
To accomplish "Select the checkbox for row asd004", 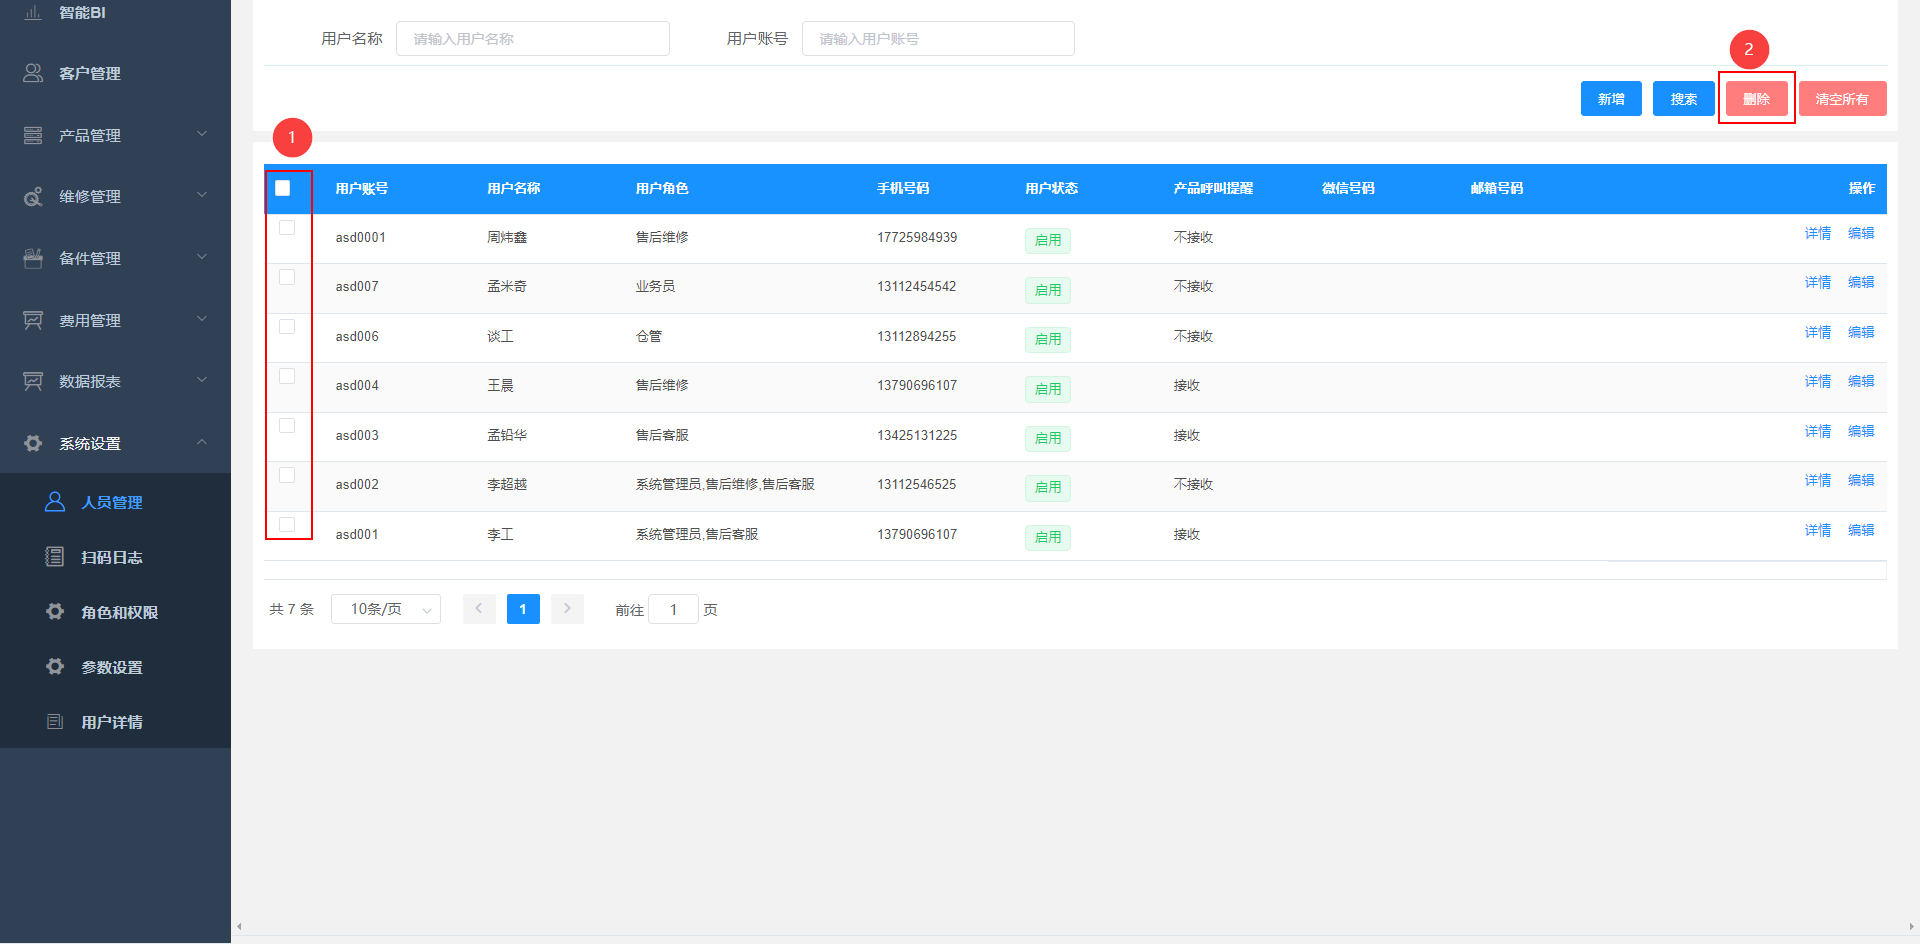I will point(287,376).
